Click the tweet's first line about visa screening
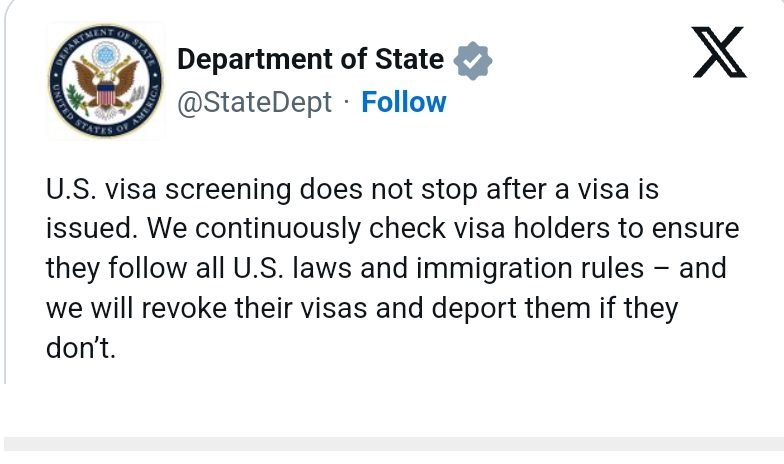The height and width of the screenshot is (464, 784). tap(353, 188)
